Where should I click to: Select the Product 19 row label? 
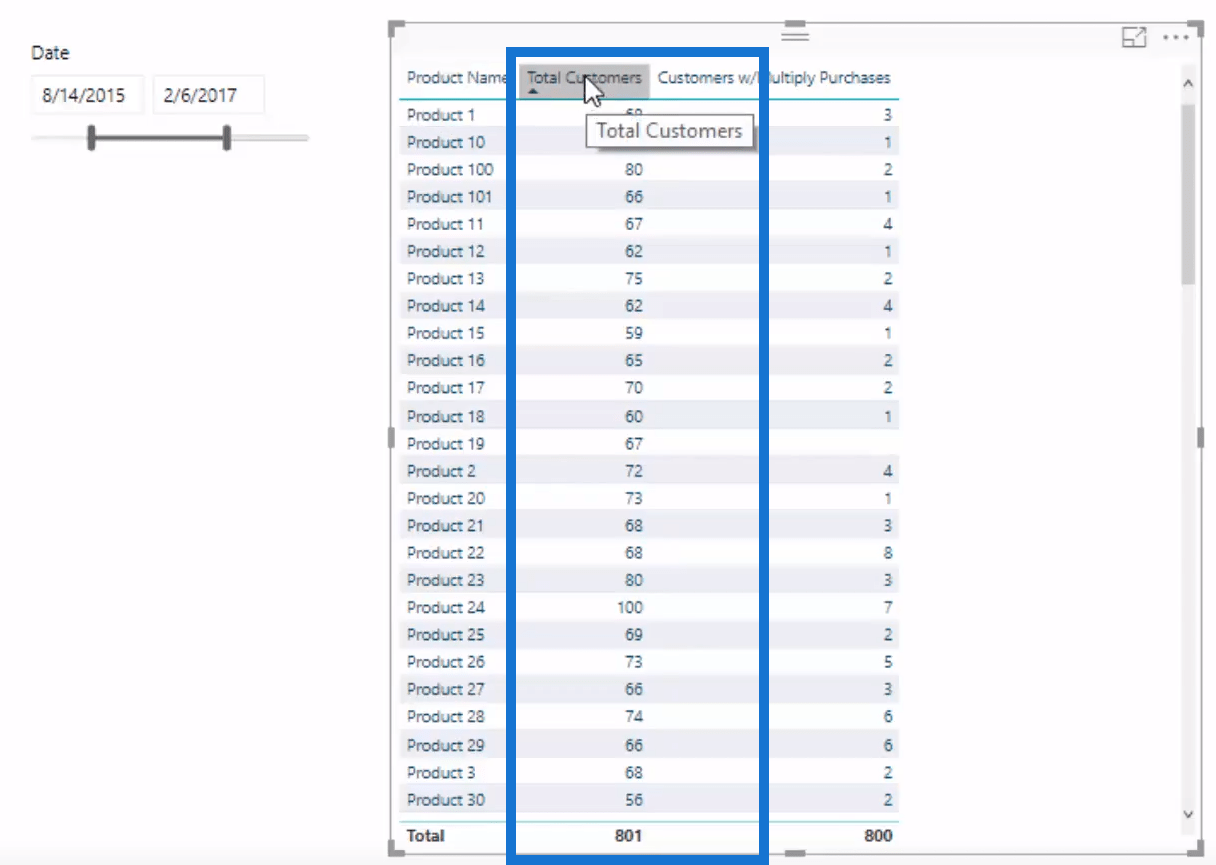tap(446, 444)
